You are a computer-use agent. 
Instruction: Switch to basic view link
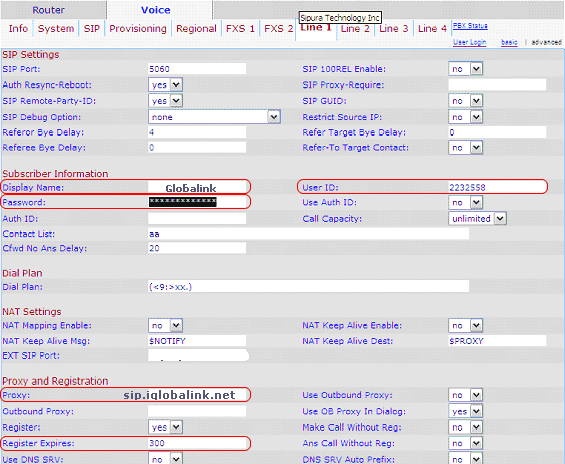(509, 42)
